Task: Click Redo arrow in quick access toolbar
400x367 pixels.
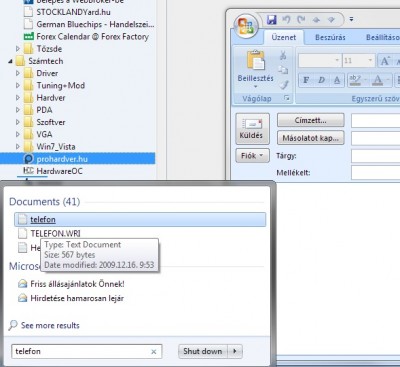Action: (x=301, y=20)
